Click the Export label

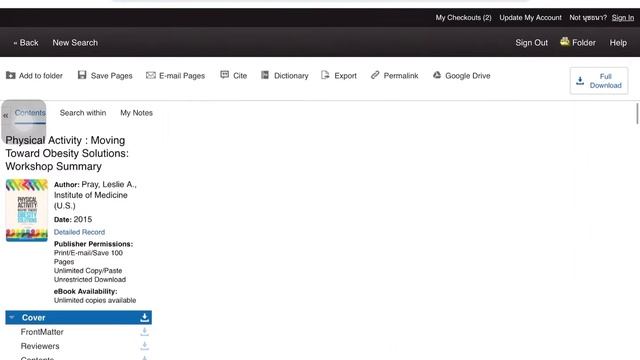point(345,76)
